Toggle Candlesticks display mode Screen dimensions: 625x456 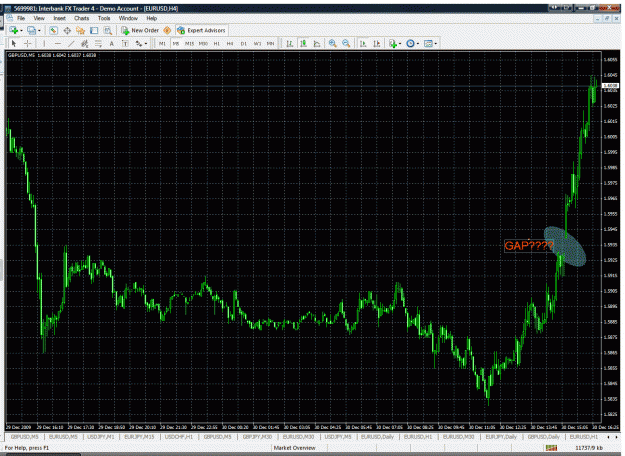pyautogui.click(x=303, y=43)
